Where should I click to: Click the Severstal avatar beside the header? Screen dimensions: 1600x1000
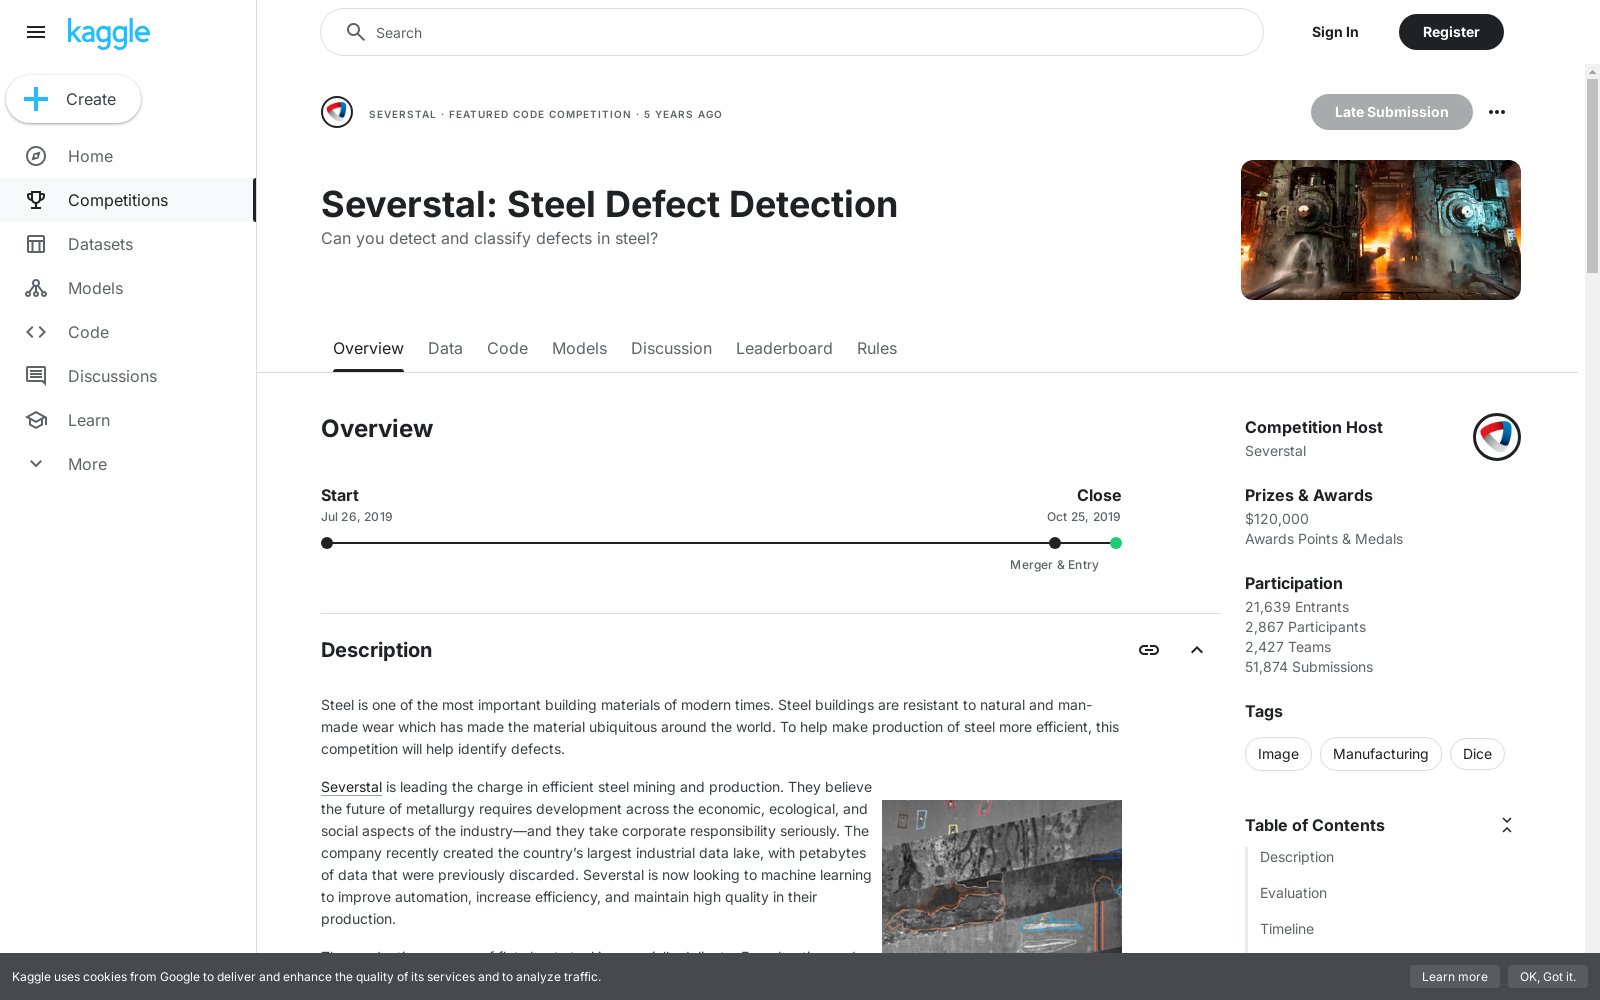click(337, 112)
